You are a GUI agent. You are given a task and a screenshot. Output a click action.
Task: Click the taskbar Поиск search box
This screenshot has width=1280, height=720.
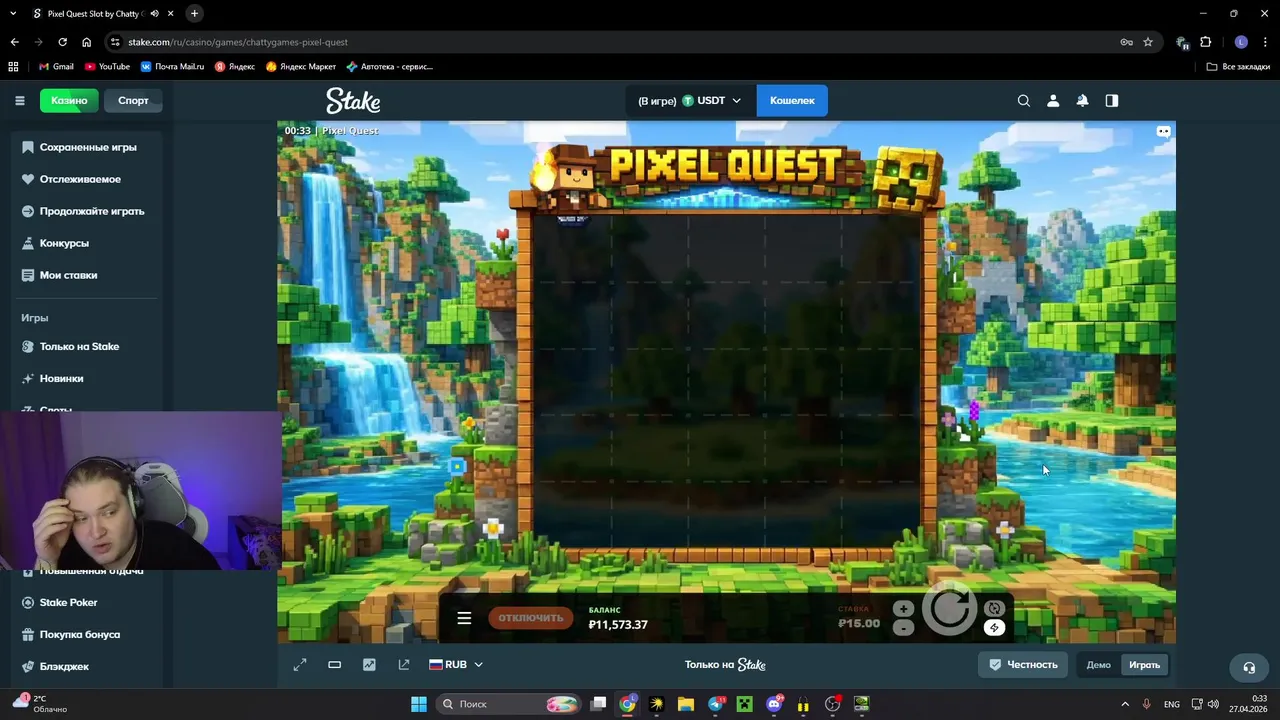coord(510,704)
